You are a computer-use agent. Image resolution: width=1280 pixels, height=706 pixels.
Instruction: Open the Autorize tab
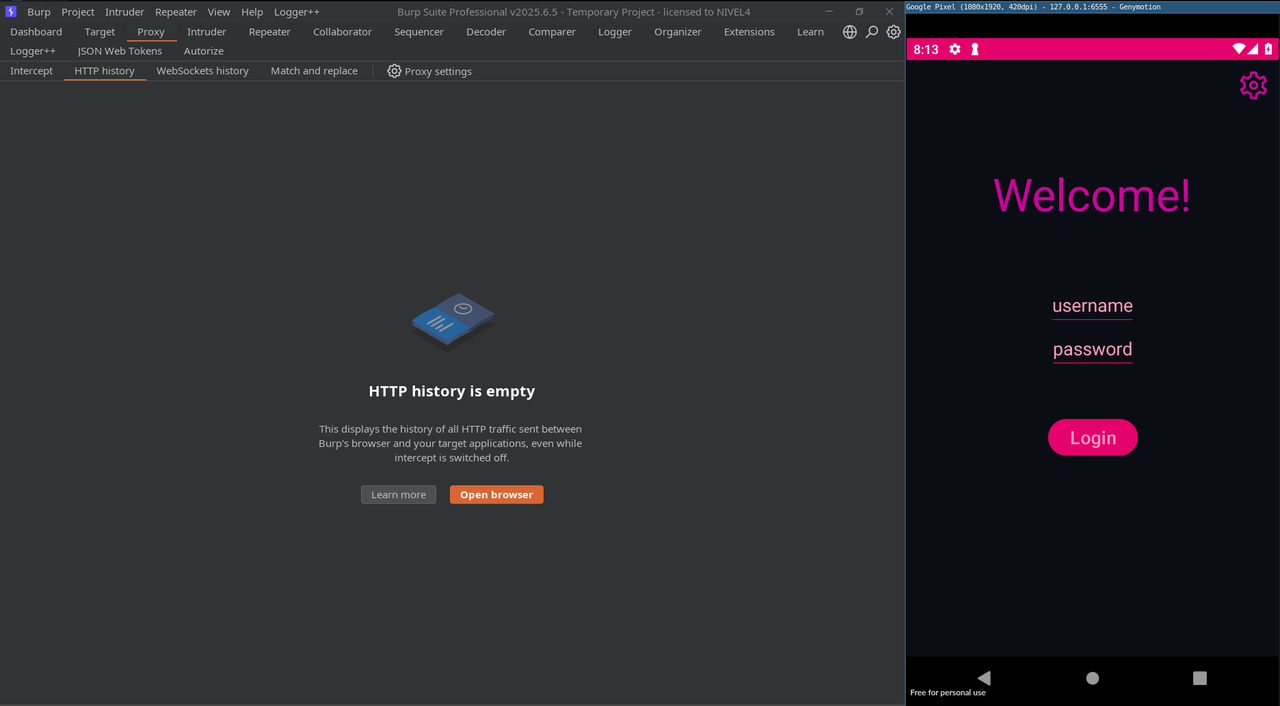204,51
